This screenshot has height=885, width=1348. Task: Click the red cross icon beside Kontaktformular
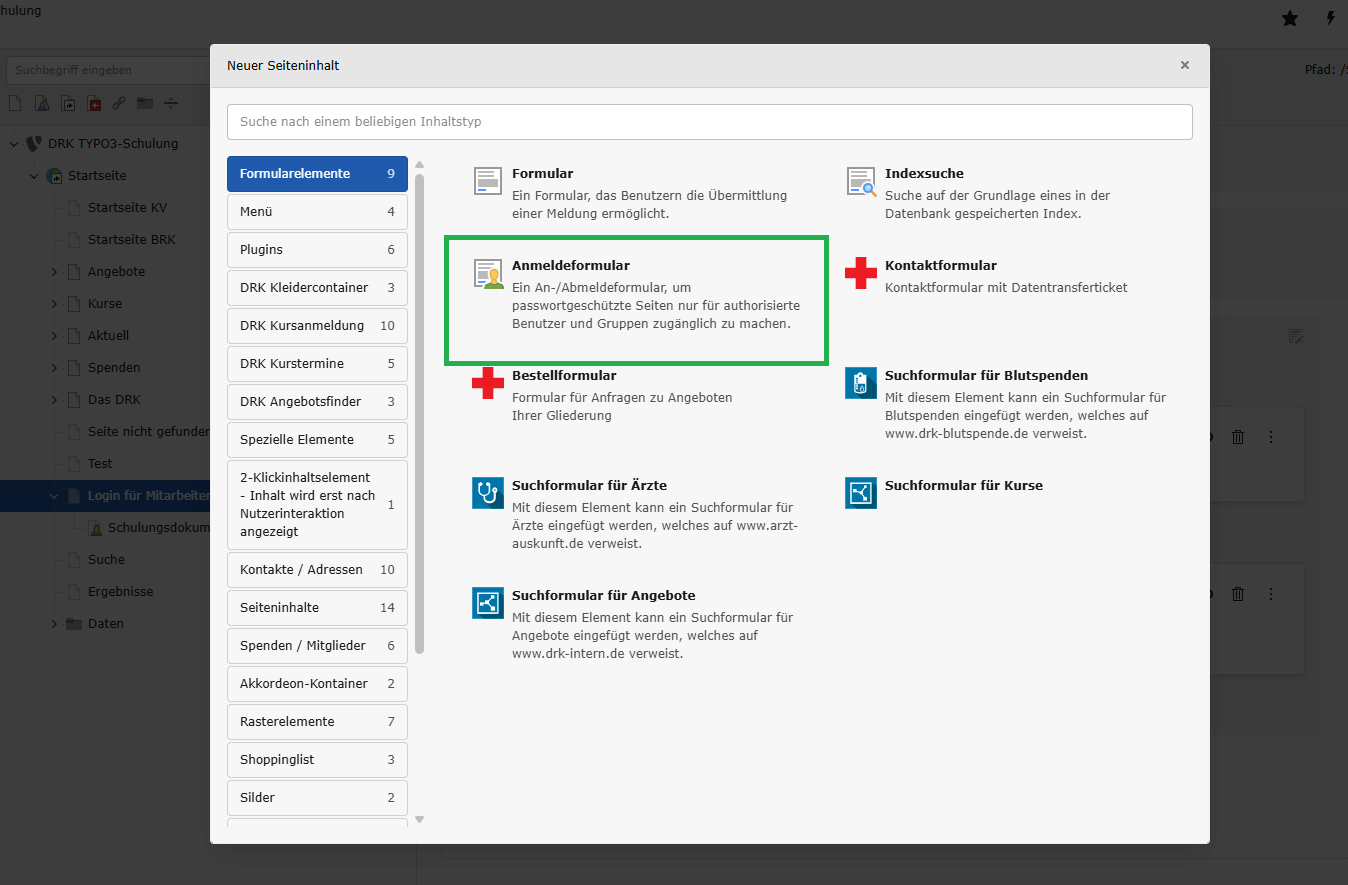tap(861, 273)
